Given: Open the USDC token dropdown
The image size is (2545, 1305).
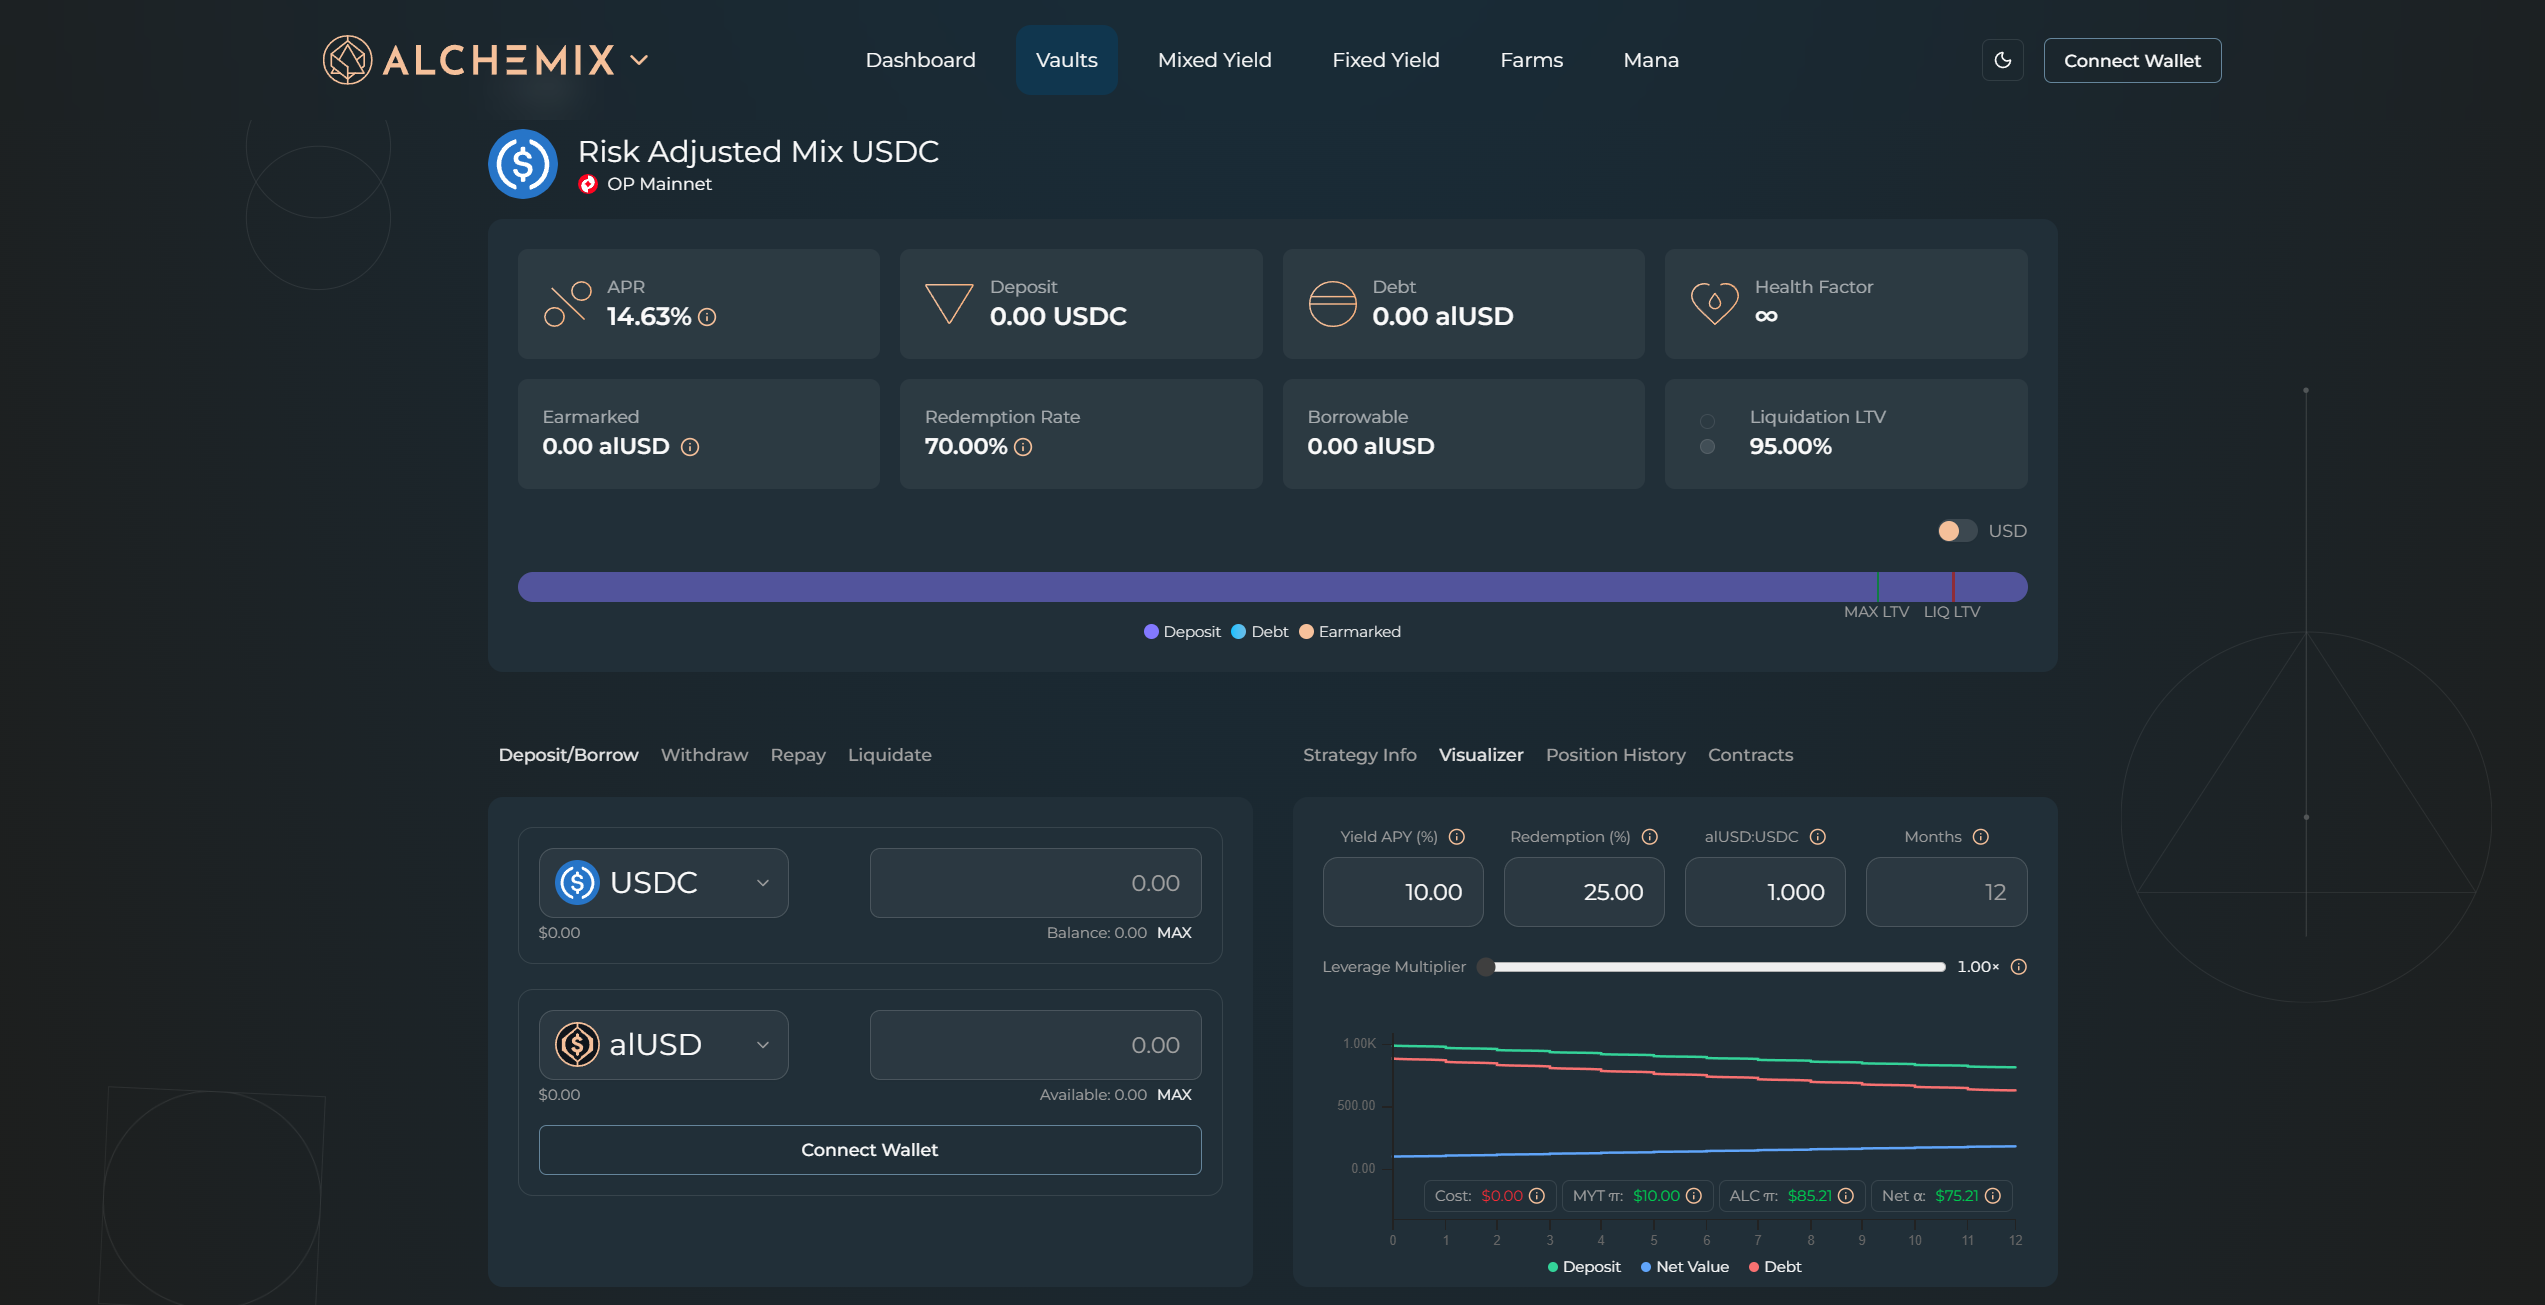Looking at the screenshot, I should (663, 883).
